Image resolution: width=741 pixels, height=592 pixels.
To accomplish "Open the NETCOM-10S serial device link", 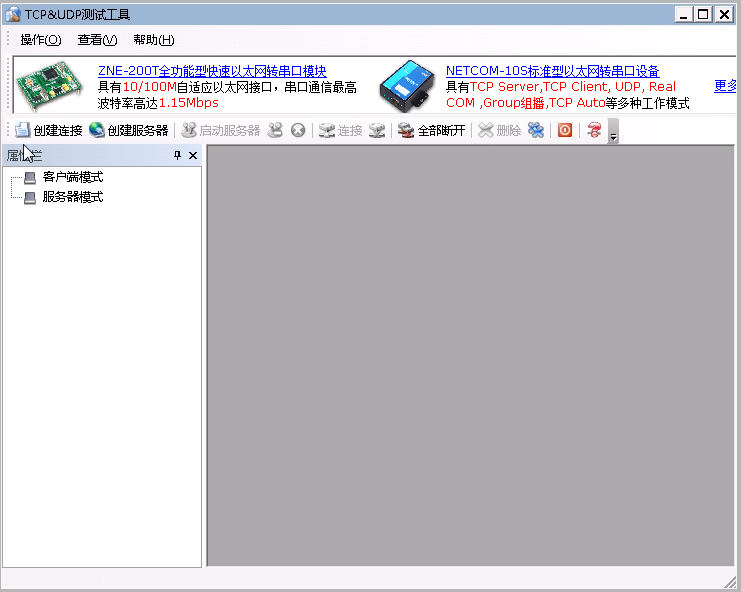I will point(553,71).
